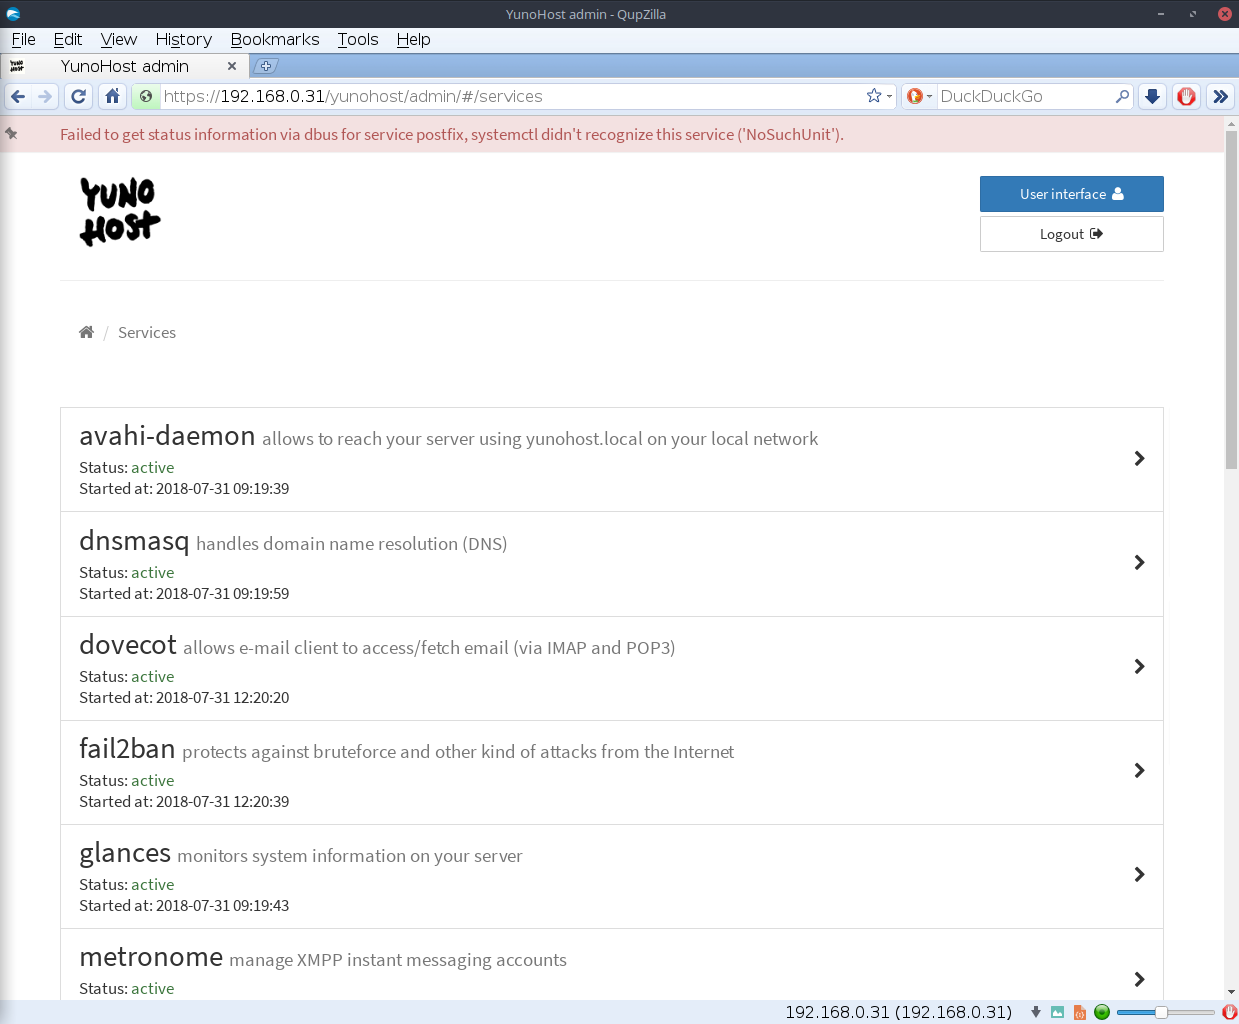This screenshot has height=1024, width=1239.
Task: Toggle image loading in the status bar
Action: [x=1057, y=1012]
